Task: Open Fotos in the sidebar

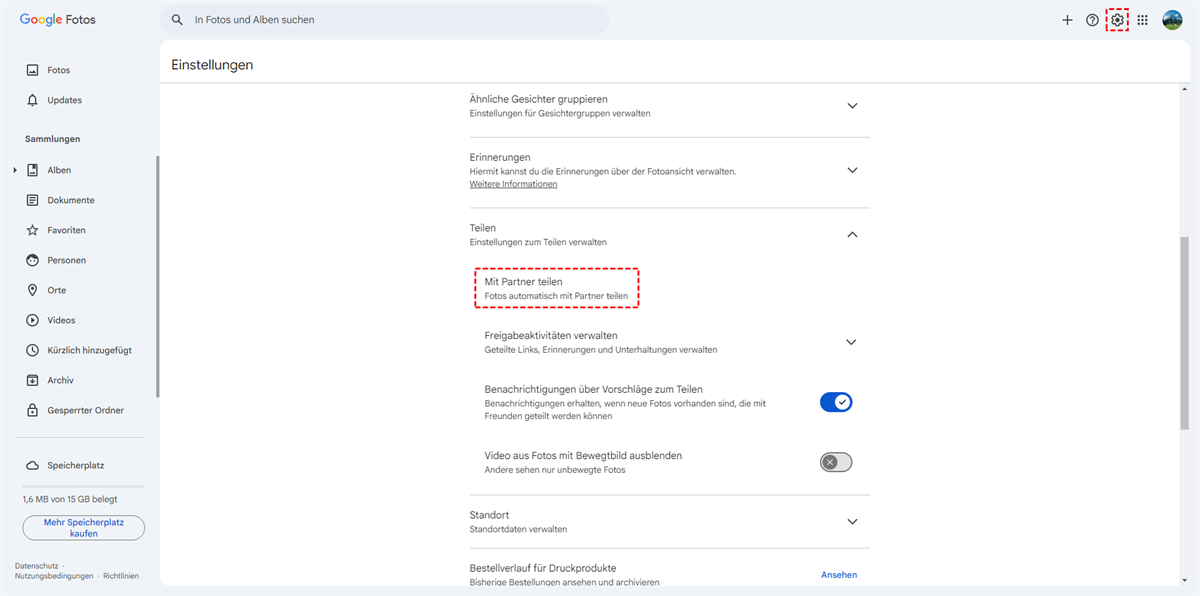Action: click(x=58, y=70)
